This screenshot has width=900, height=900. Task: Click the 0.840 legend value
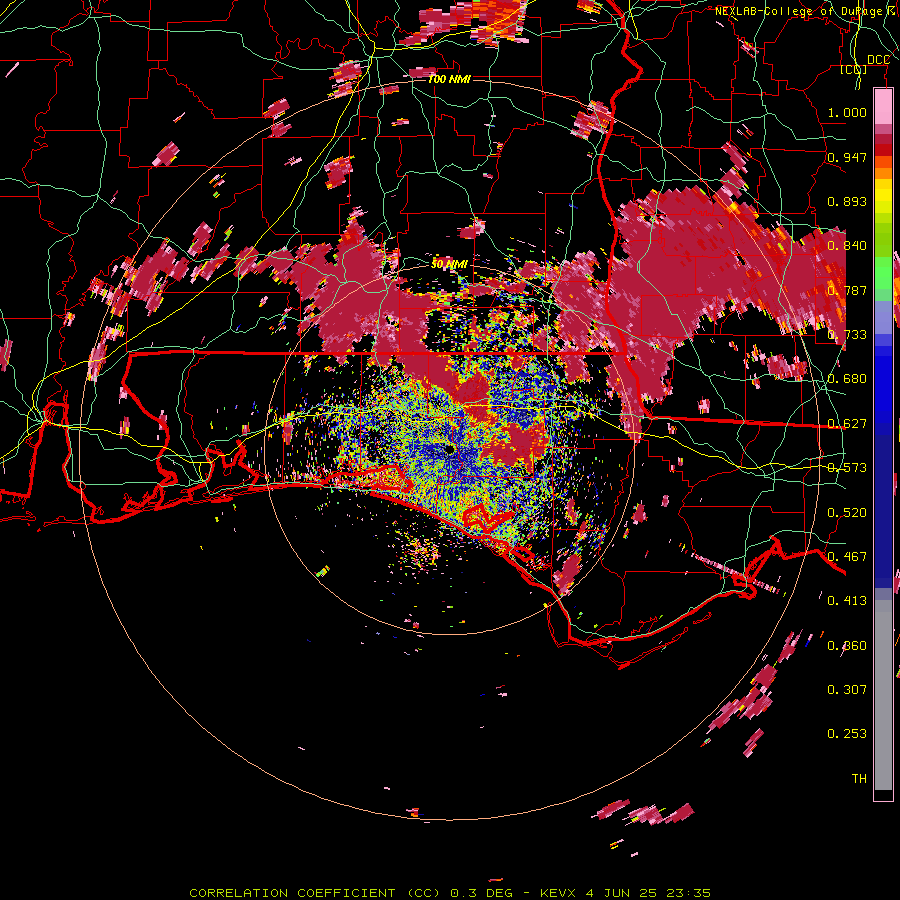(847, 246)
